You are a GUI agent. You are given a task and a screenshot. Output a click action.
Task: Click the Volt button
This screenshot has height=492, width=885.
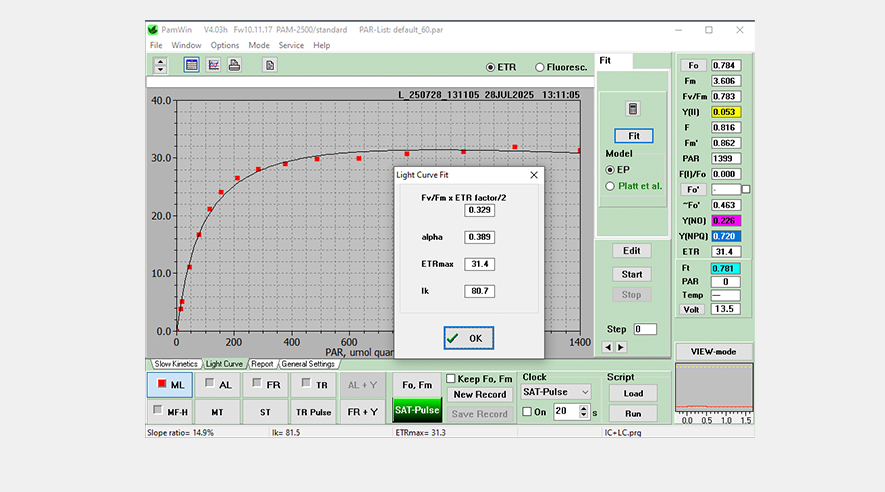pyautogui.click(x=691, y=309)
